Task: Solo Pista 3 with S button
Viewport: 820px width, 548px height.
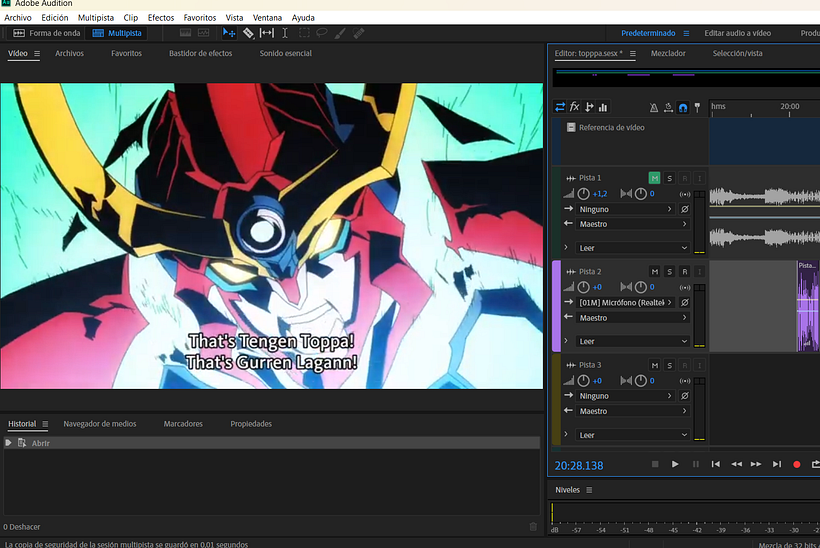Action: pos(669,365)
